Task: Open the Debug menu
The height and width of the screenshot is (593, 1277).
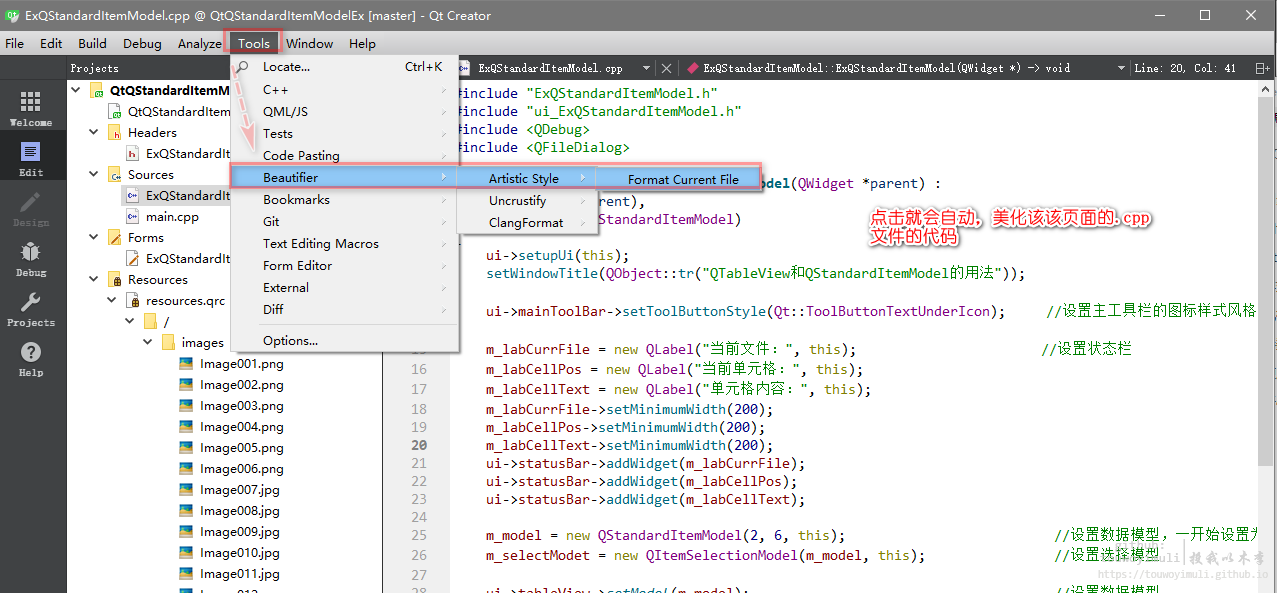Action: (142, 43)
